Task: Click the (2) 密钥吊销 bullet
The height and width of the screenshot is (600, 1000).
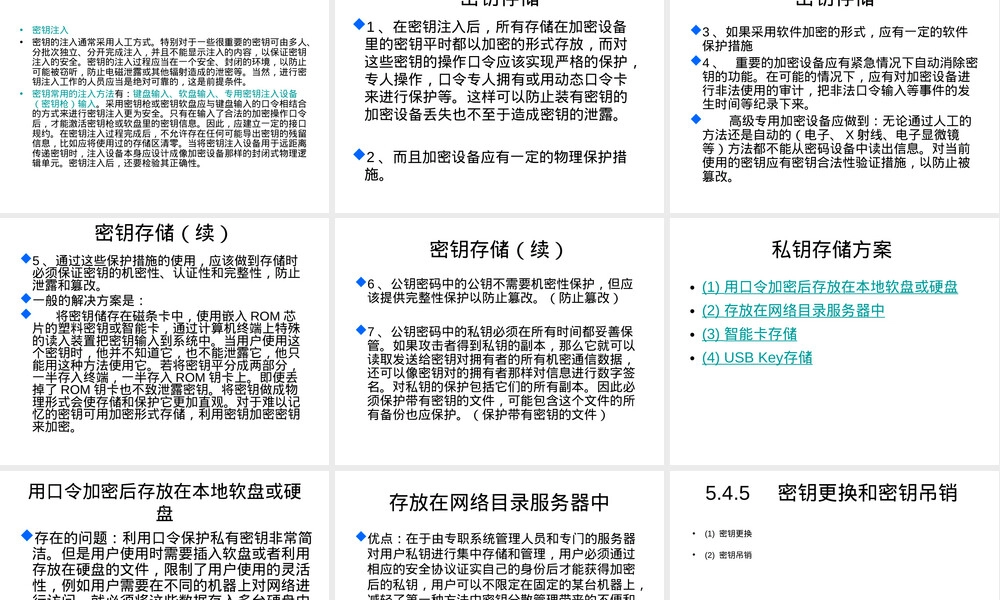Action: point(728,555)
